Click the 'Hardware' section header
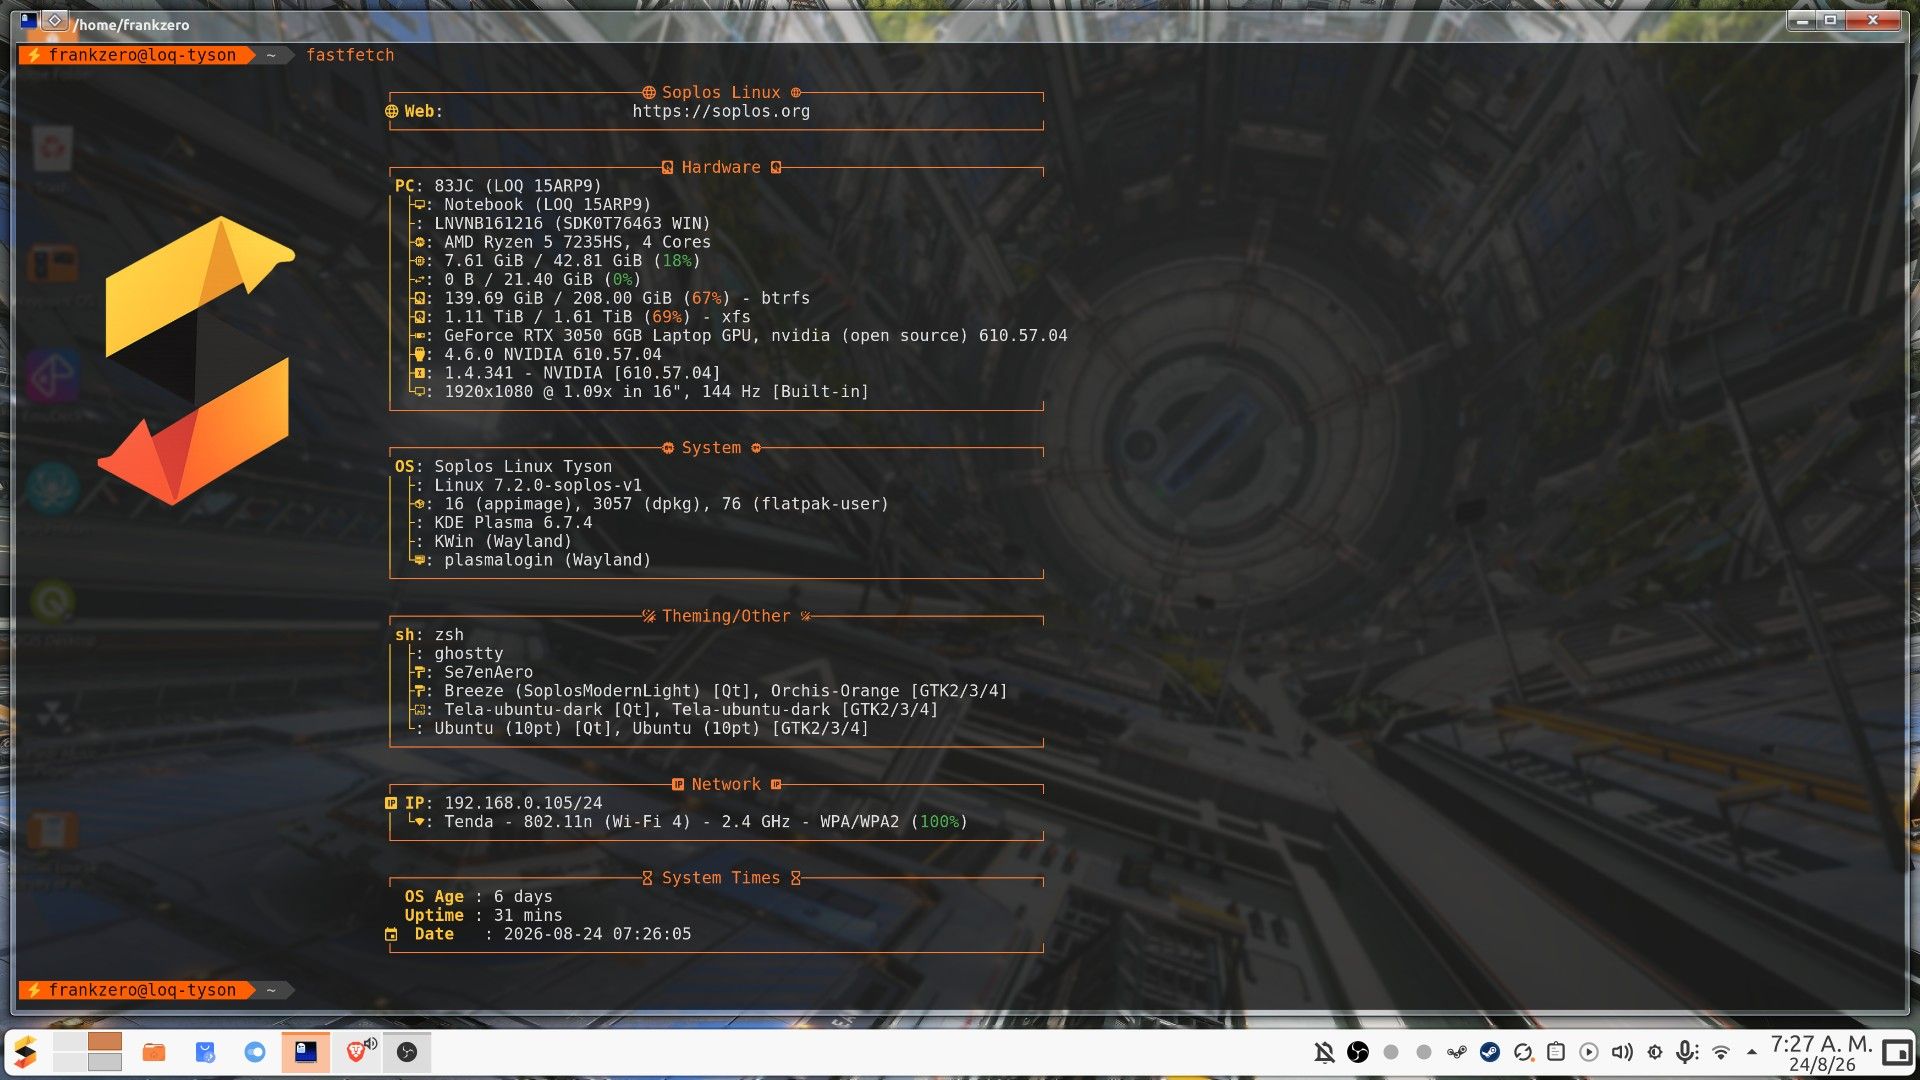This screenshot has height=1080, width=1920. [721, 168]
